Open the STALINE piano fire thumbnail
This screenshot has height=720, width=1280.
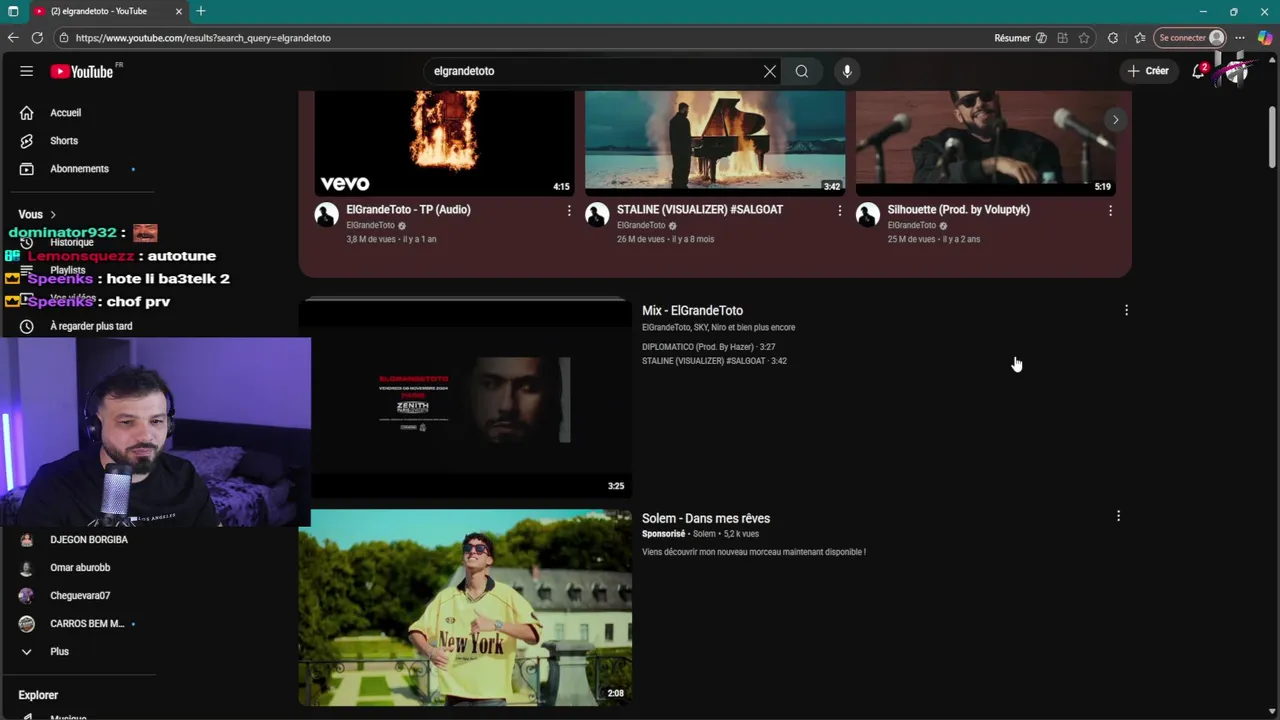click(715, 143)
